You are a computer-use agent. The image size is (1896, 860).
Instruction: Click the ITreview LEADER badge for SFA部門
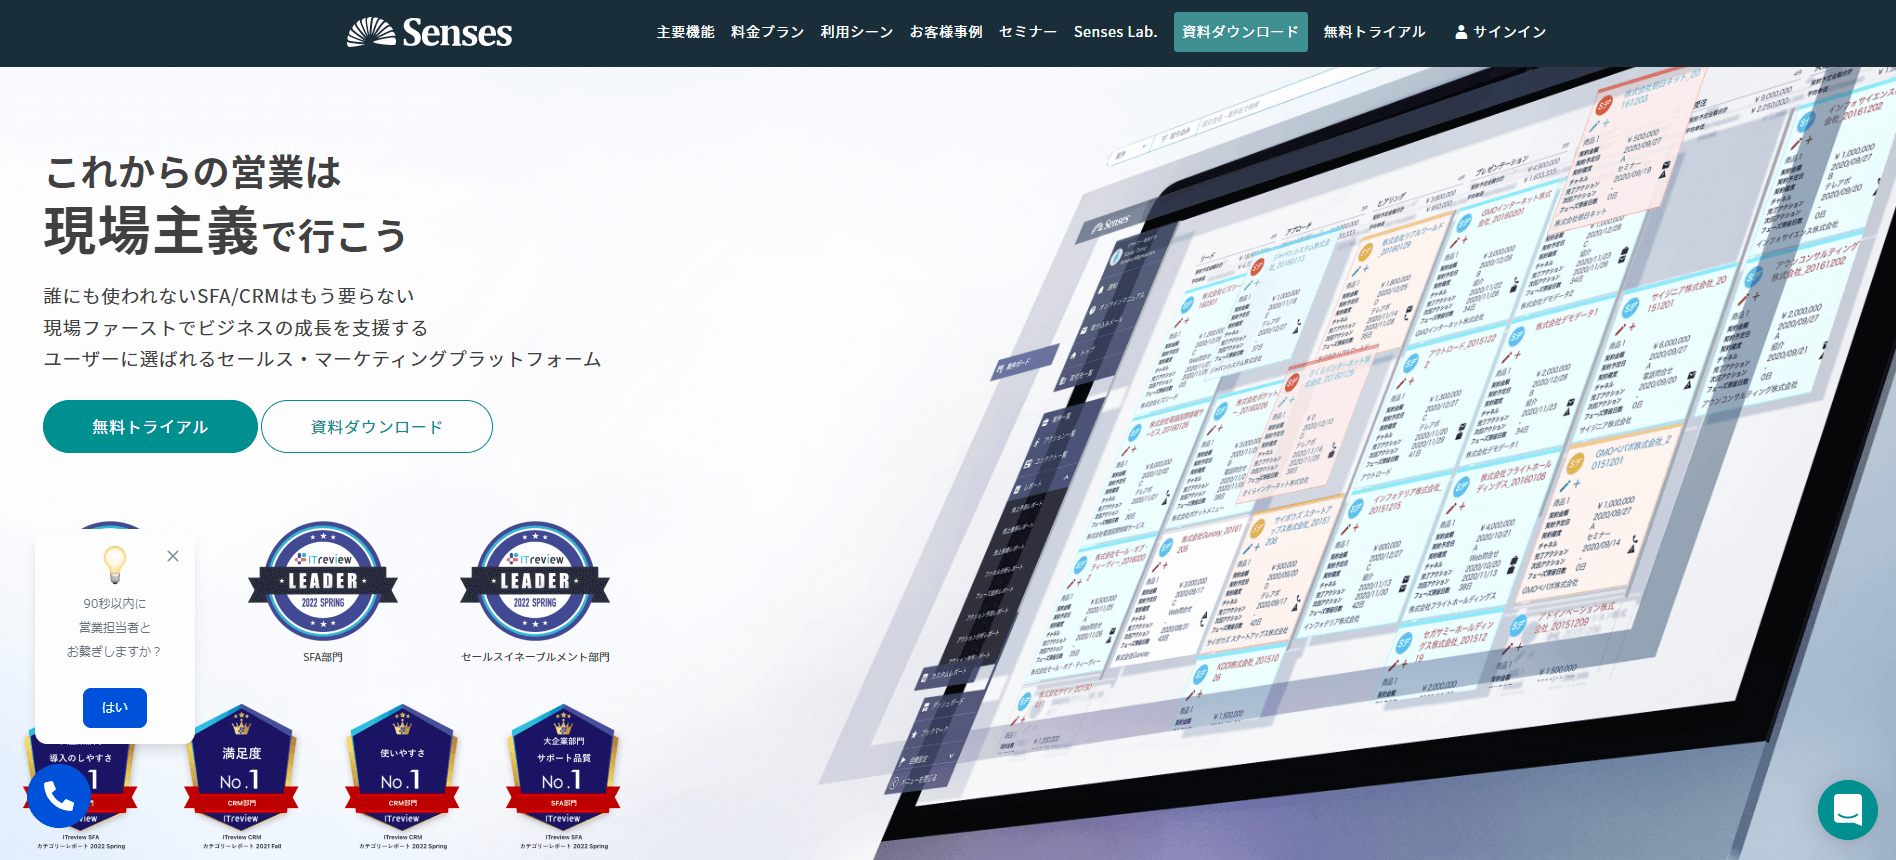point(323,582)
